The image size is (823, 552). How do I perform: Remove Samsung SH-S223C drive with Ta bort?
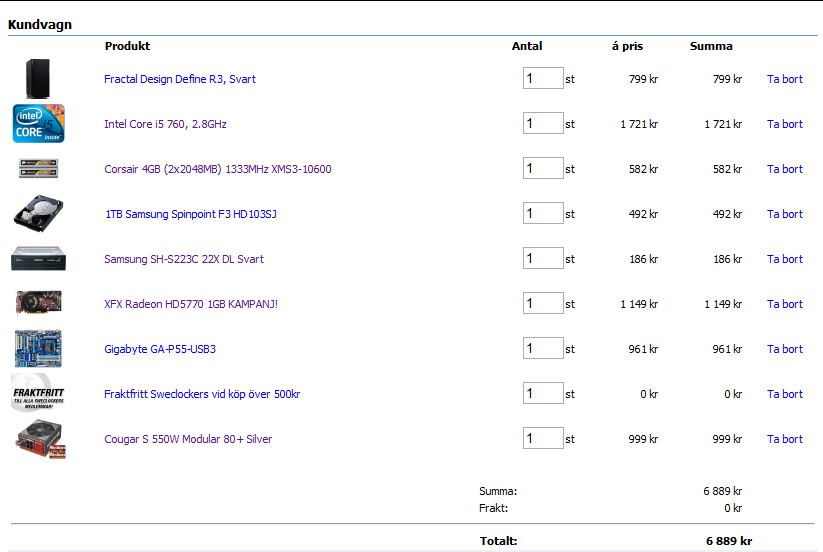(x=784, y=259)
